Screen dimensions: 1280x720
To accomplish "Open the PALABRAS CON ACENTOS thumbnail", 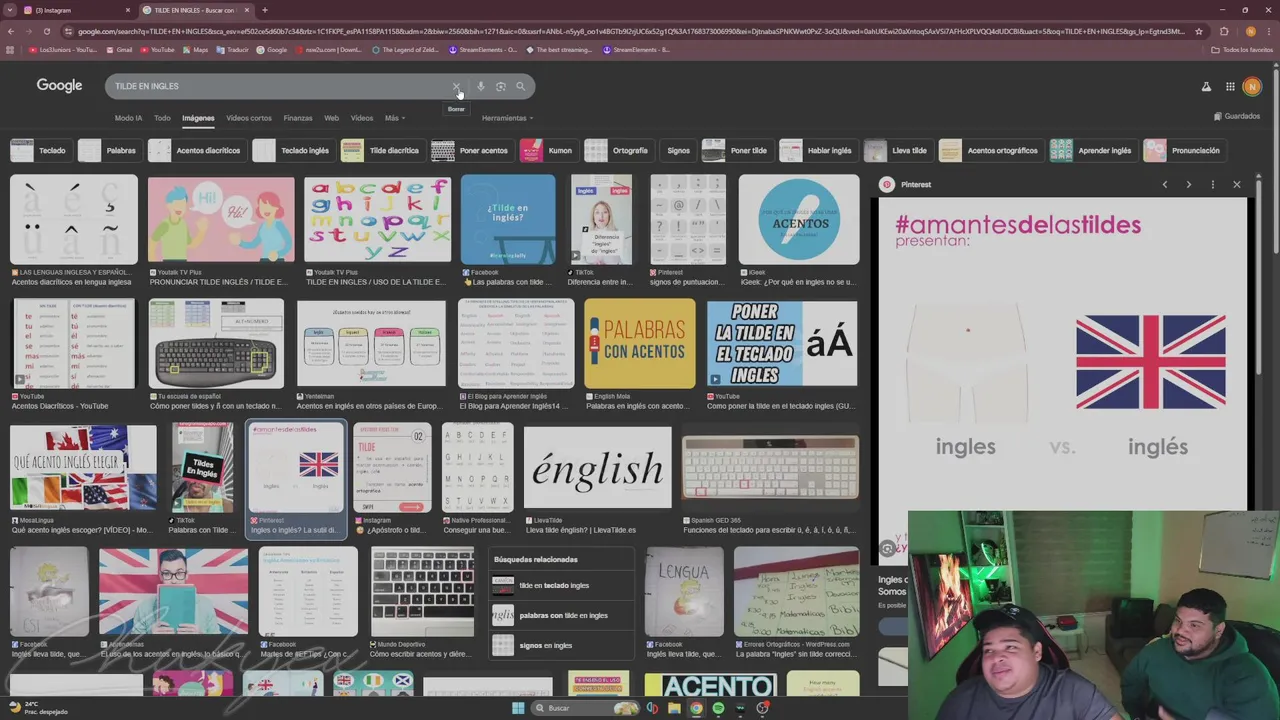I will [x=640, y=344].
